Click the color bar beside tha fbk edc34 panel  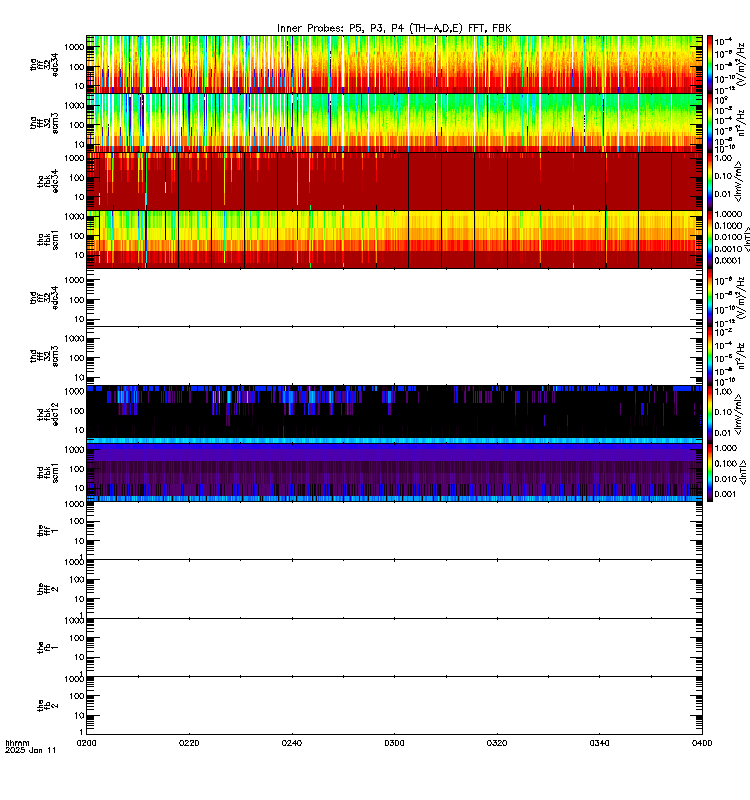tap(709, 181)
